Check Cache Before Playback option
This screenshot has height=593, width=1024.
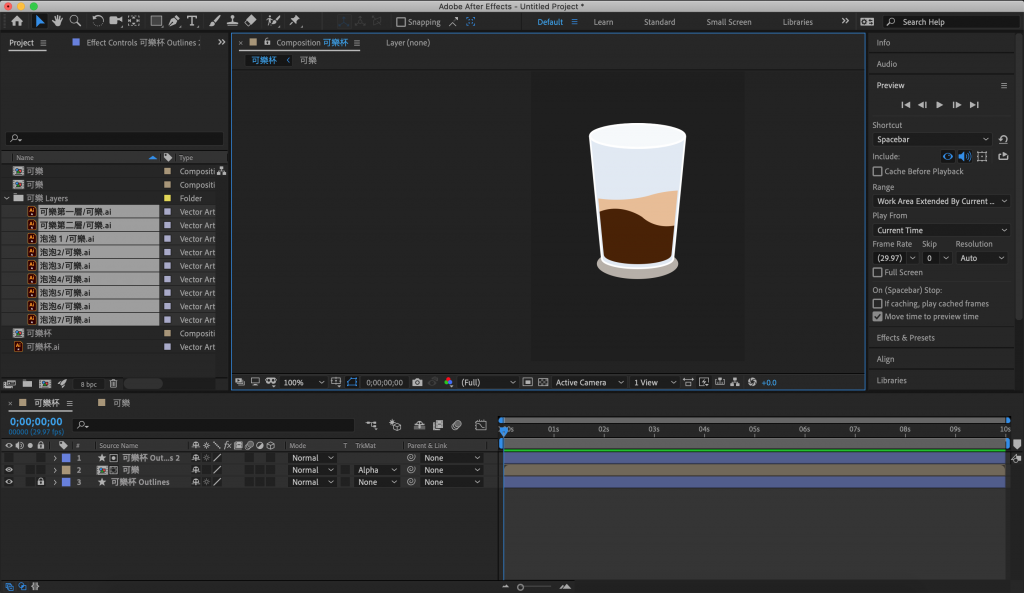click(x=878, y=171)
